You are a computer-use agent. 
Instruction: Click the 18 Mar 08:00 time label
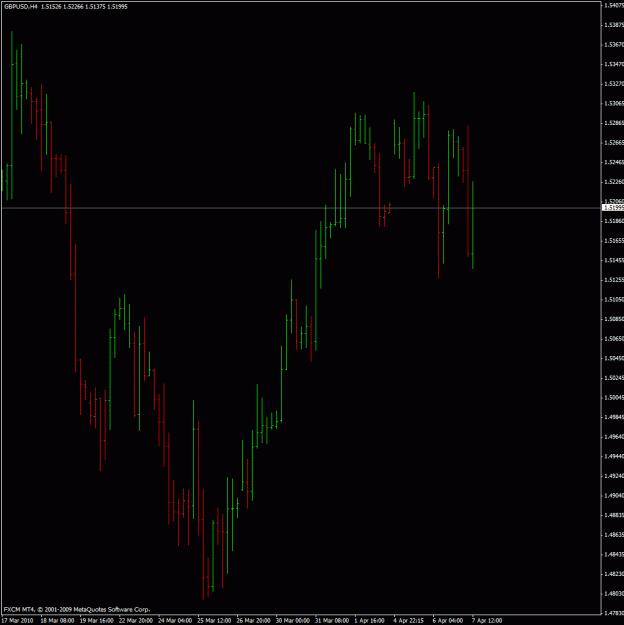coord(57,621)
